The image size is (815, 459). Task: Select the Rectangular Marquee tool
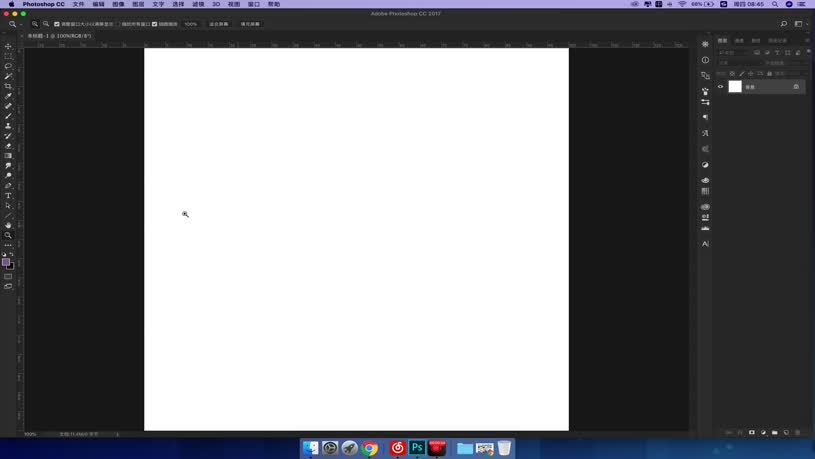point(8,56)
